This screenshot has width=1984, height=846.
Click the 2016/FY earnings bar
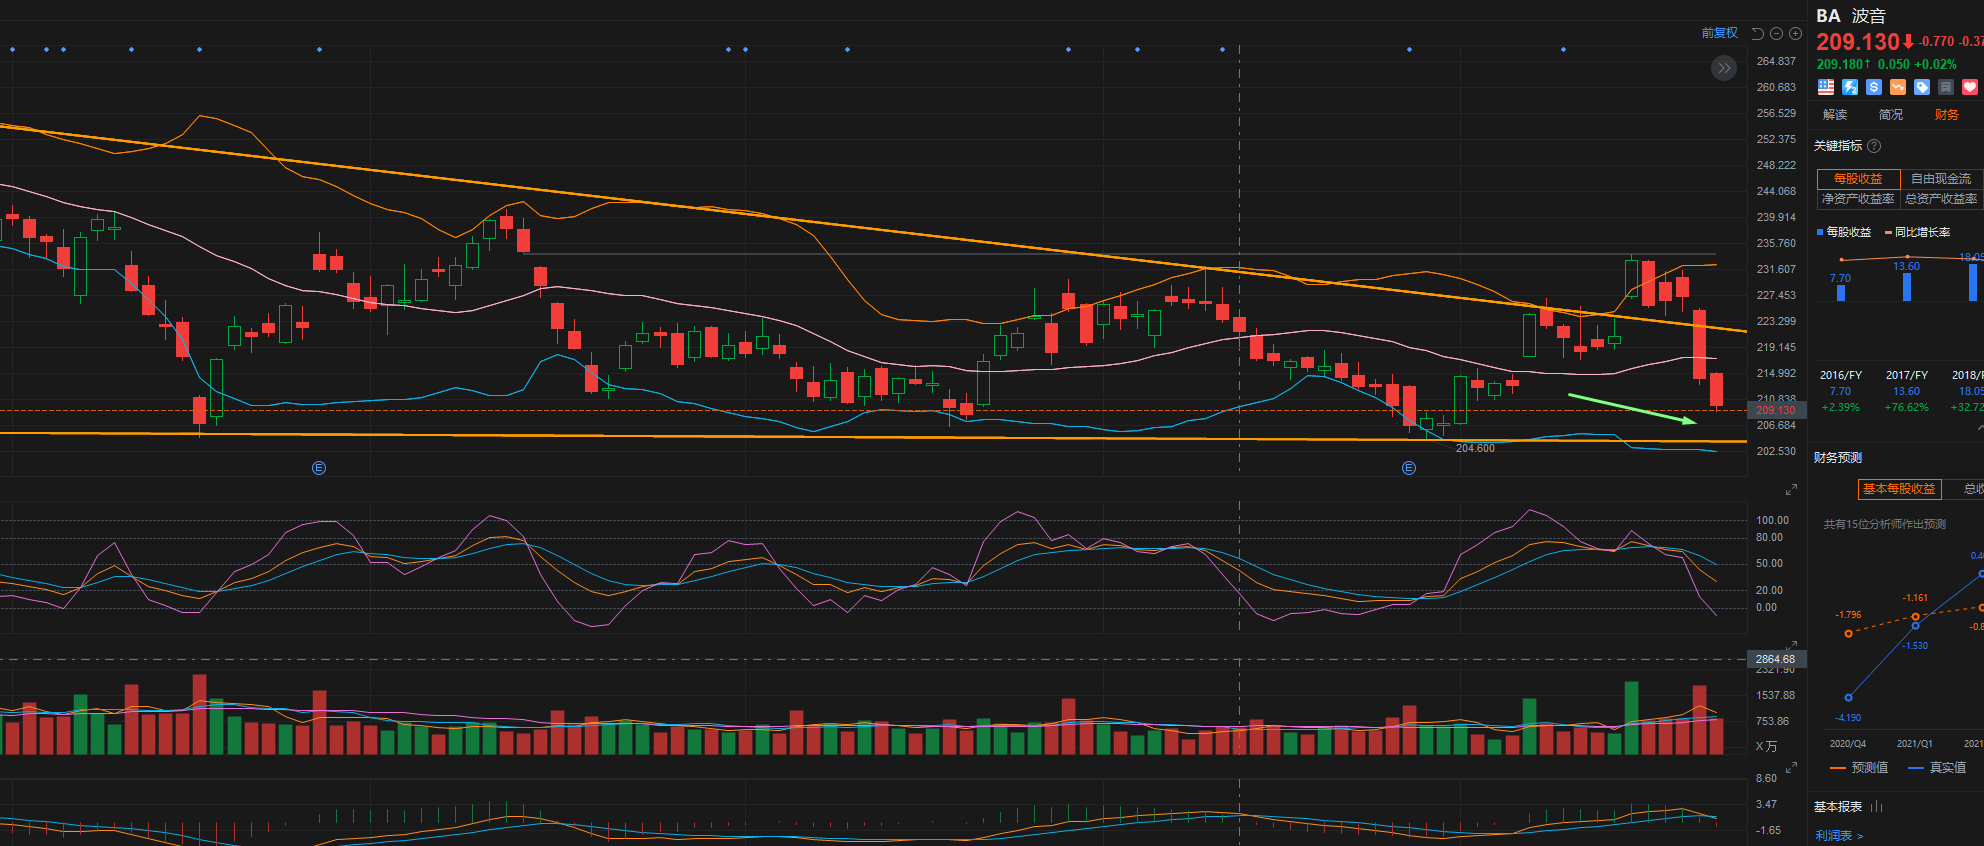point(1840,293)
